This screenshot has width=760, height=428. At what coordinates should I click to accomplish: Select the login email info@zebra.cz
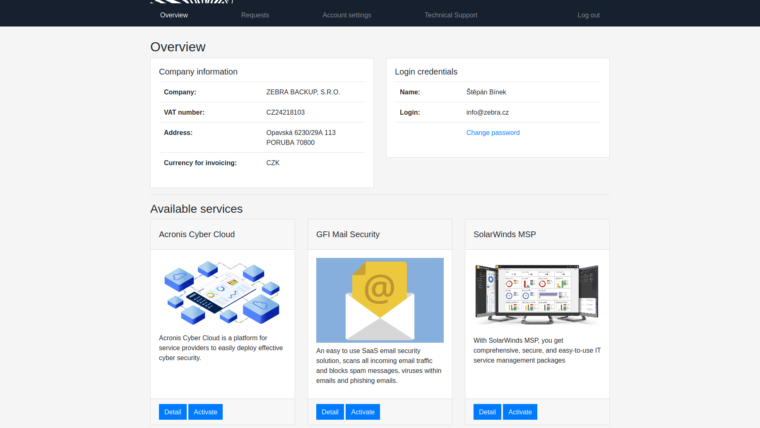(x=488, y=112)
